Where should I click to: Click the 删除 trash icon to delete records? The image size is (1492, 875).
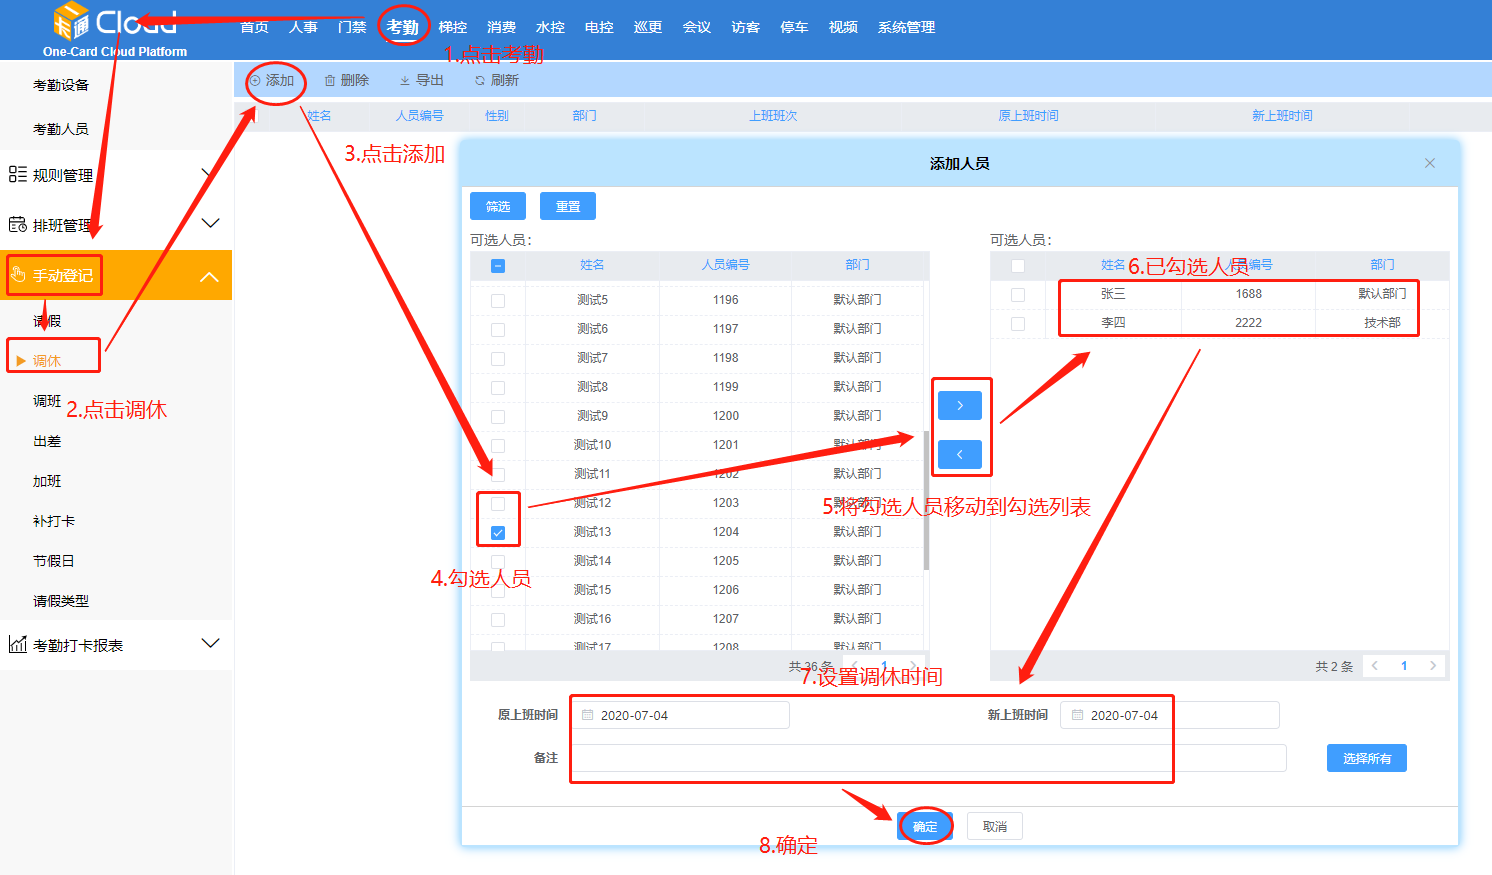331,80
